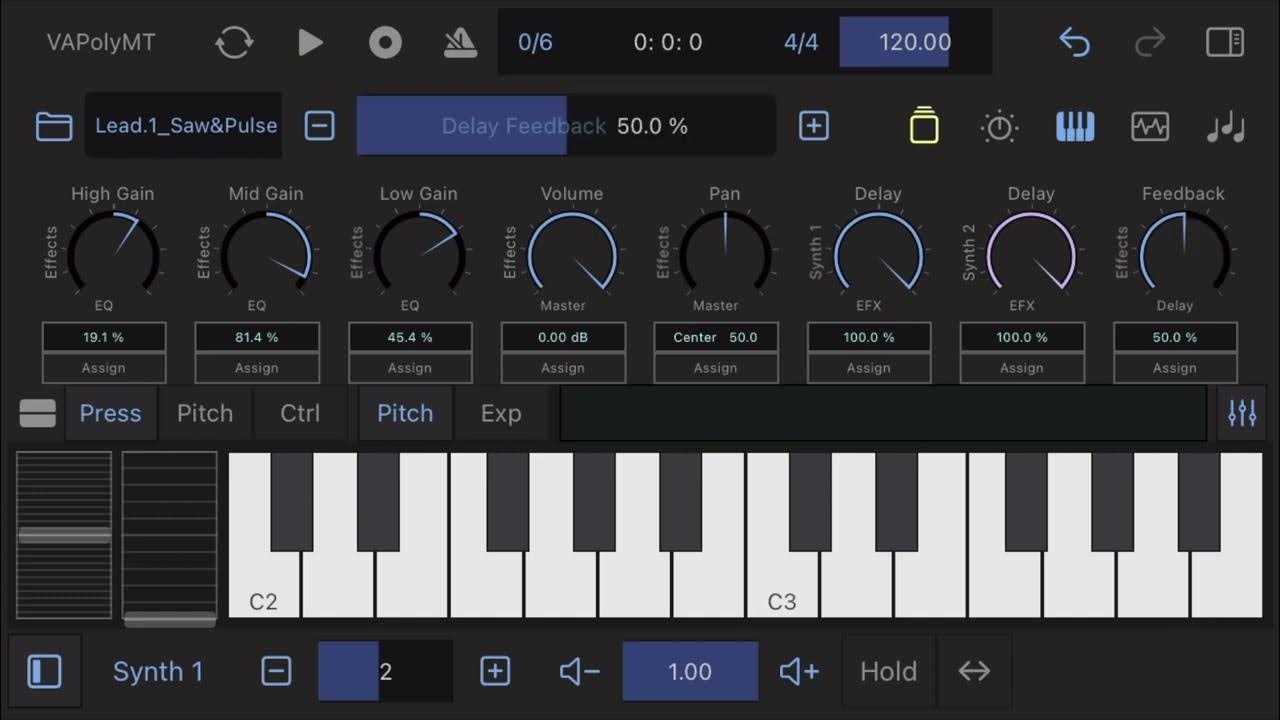Click the undo arrow
Screen dimensions: 1280x720
pos(1074,42)
